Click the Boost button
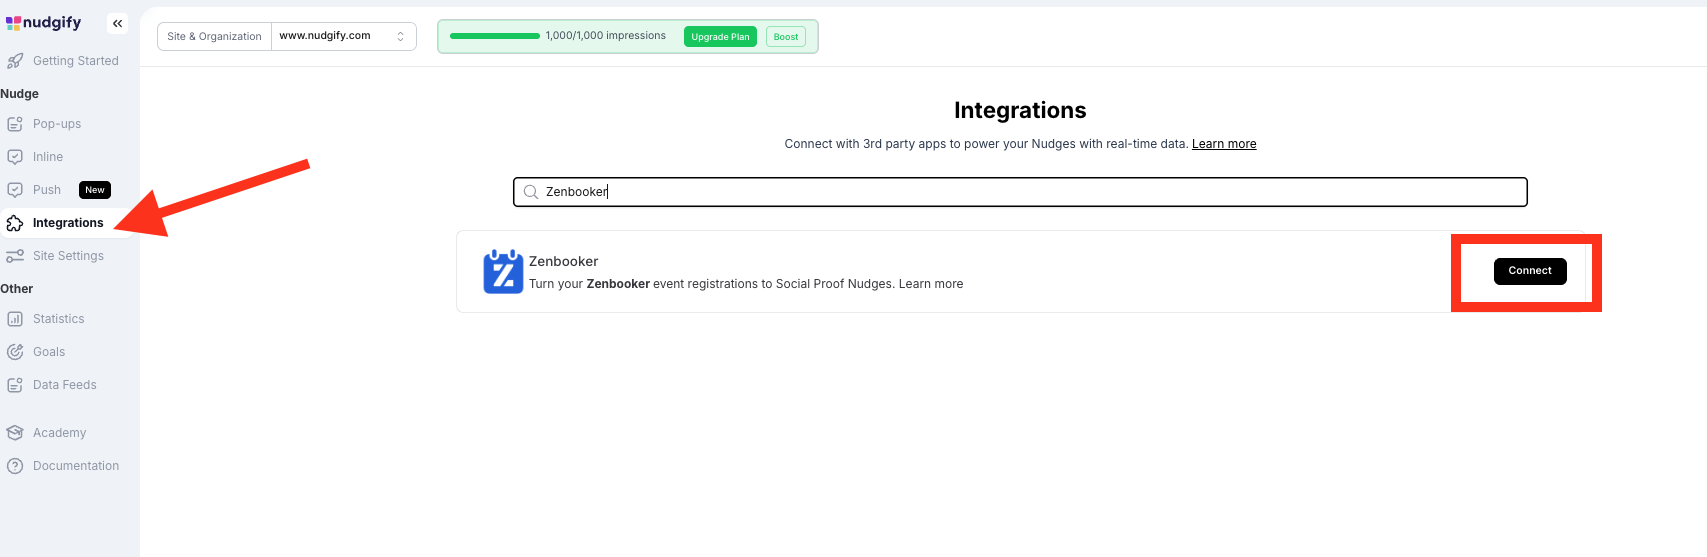Screen dimensions: 1707x557 point(786,37)
